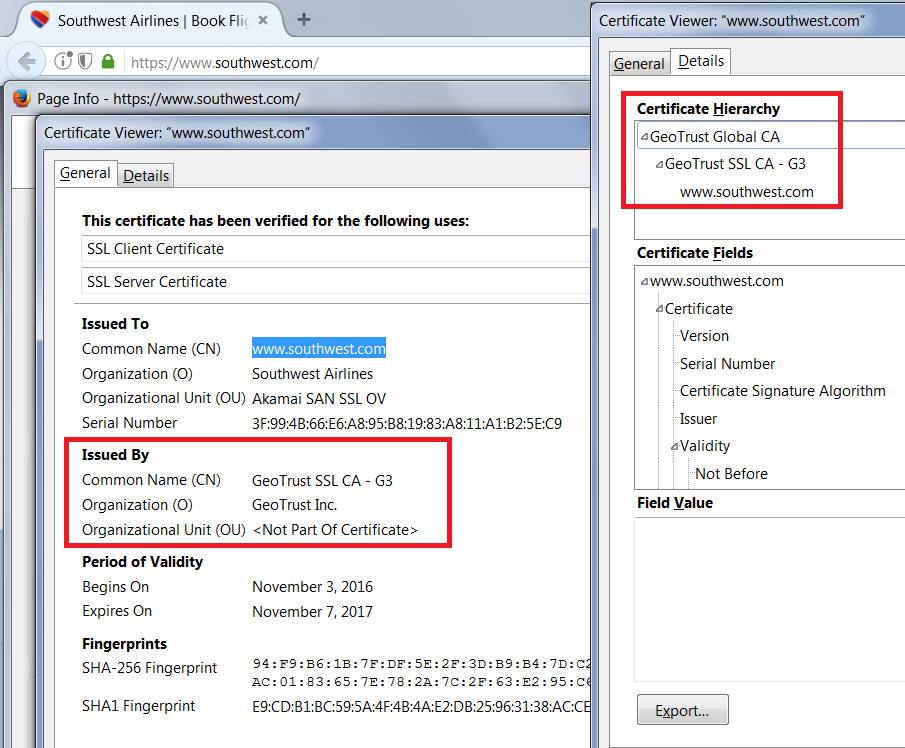The image size is (905, 748).
Task: Click the SHA-256 fingerprint line starting 94:F9:B6
Action: point(421,664)
